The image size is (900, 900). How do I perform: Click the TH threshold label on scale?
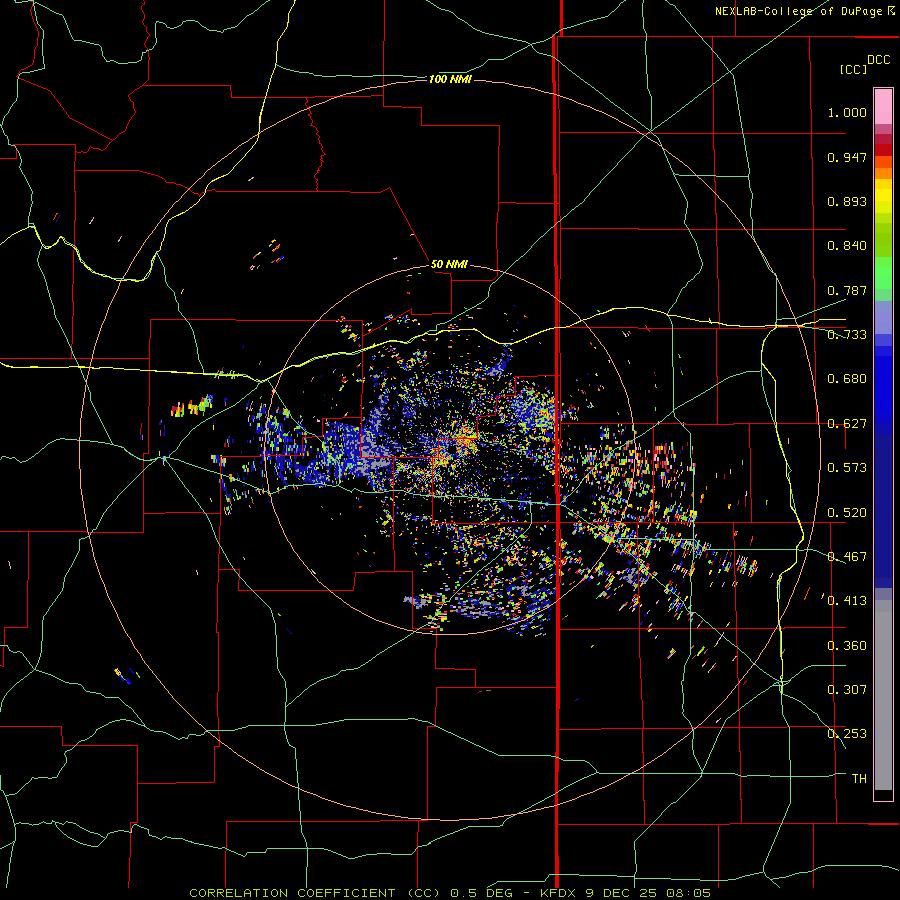point(859,779)
